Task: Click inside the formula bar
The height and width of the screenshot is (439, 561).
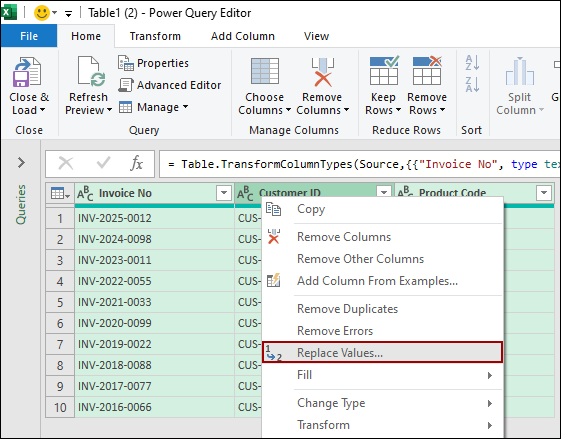Action: click(360, 164)
